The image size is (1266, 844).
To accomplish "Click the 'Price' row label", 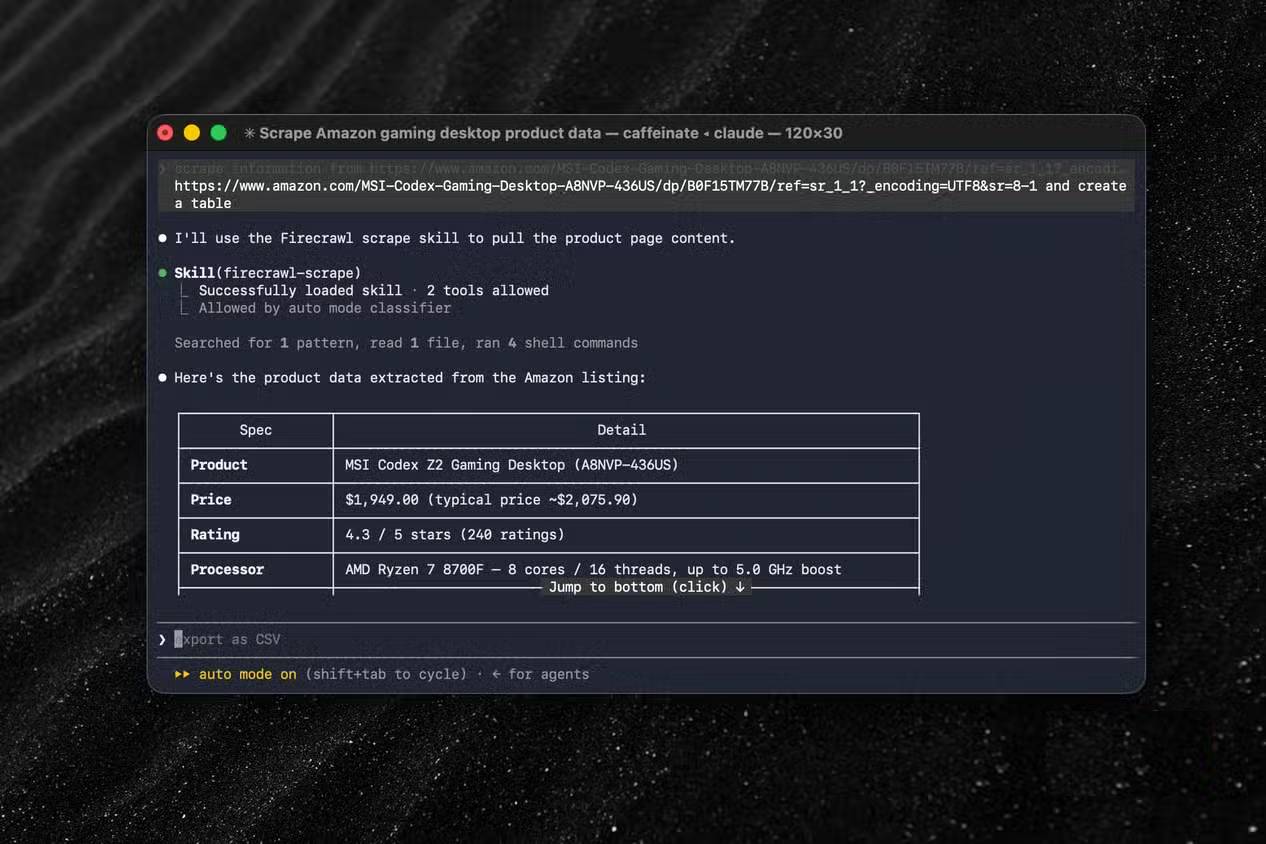I will (211, 500).
